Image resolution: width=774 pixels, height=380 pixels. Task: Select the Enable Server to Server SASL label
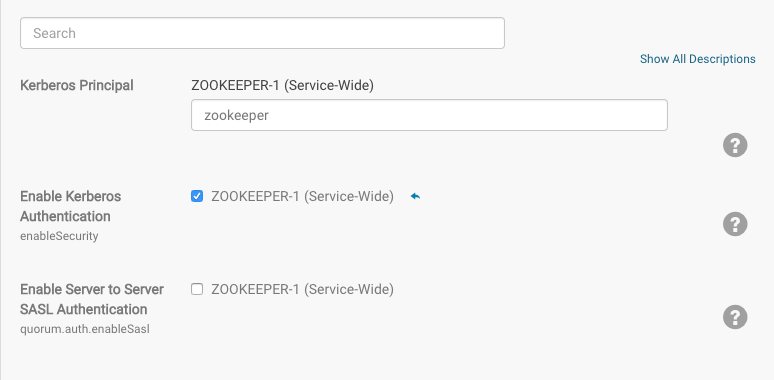point(92,299)
